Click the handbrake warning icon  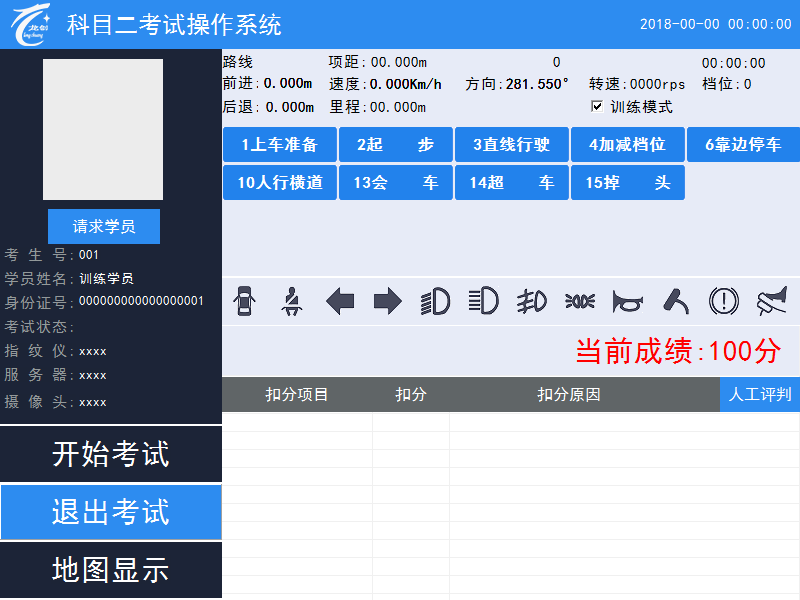click(723, 301)
